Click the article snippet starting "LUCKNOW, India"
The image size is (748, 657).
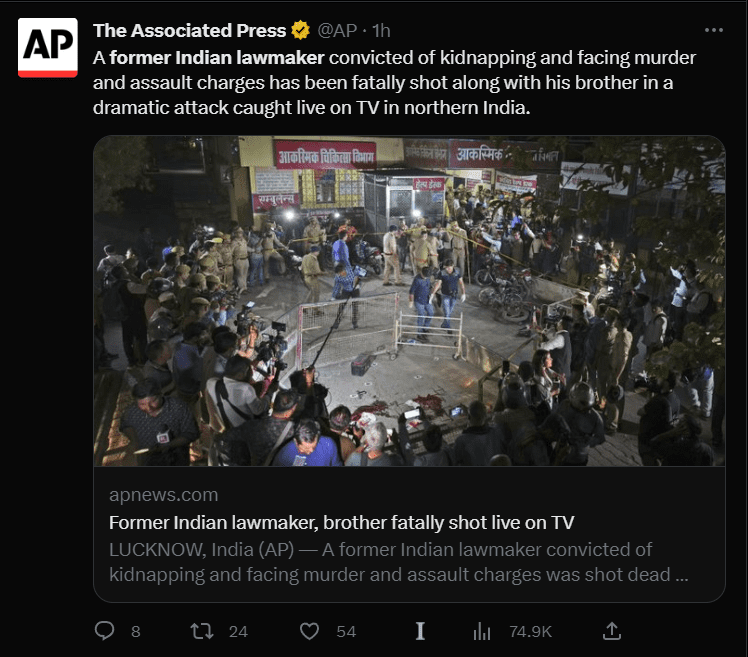[x=398, y=562]
